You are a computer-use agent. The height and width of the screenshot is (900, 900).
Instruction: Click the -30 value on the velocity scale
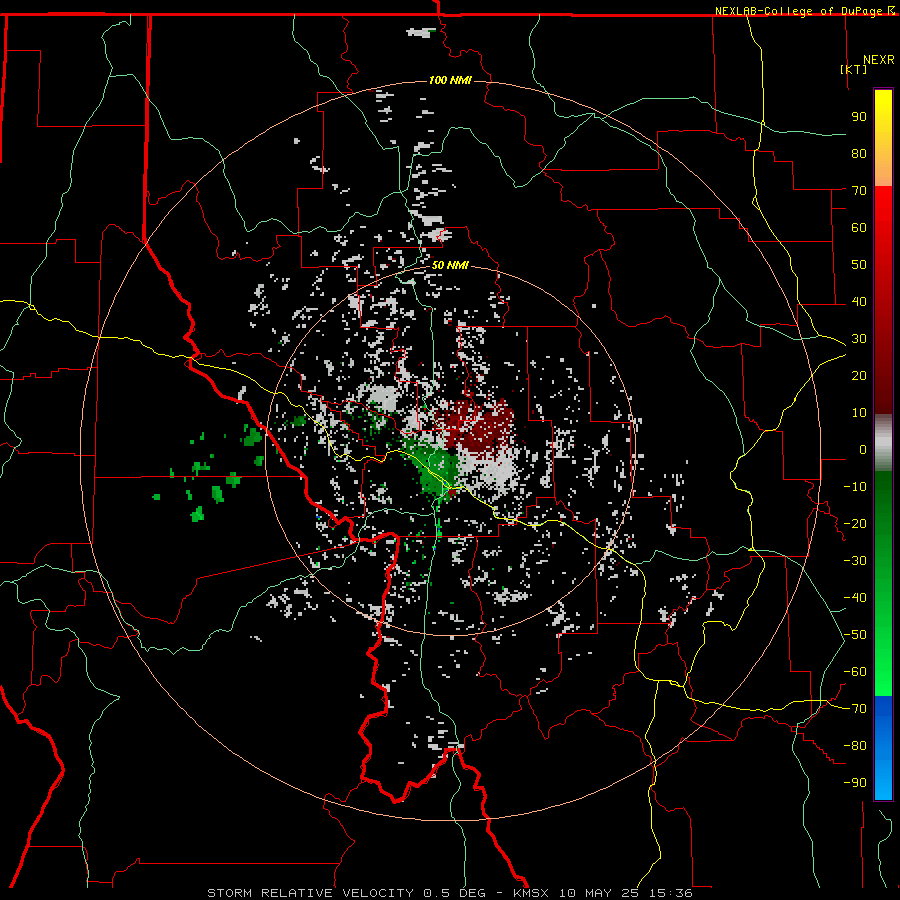click(x=855, y=561)
